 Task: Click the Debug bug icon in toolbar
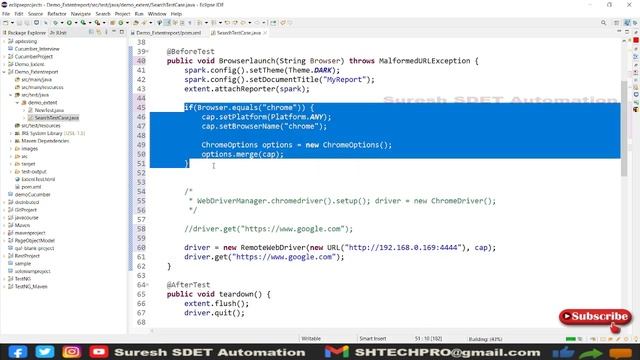(x=56, y=23)
